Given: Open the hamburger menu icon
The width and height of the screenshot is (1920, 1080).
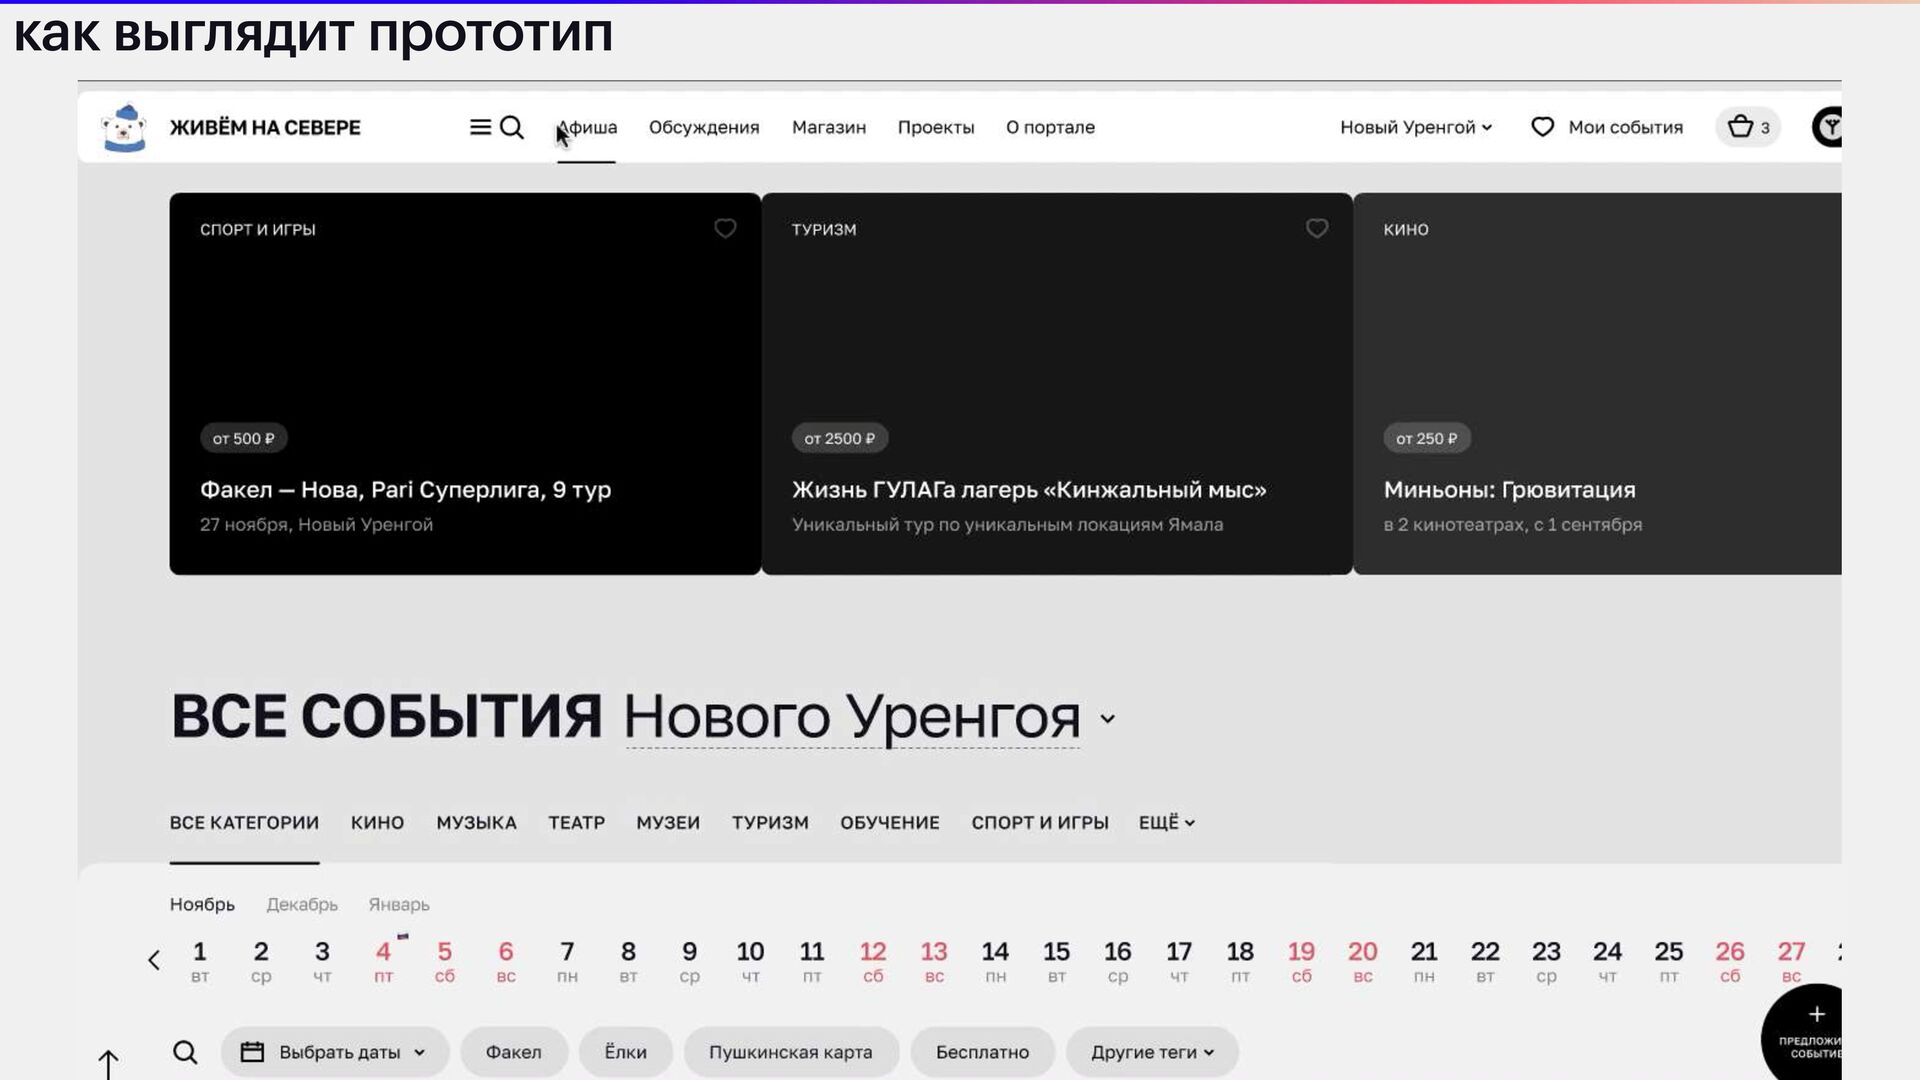Looking at the screenshot, I should [x=480, y=127].
